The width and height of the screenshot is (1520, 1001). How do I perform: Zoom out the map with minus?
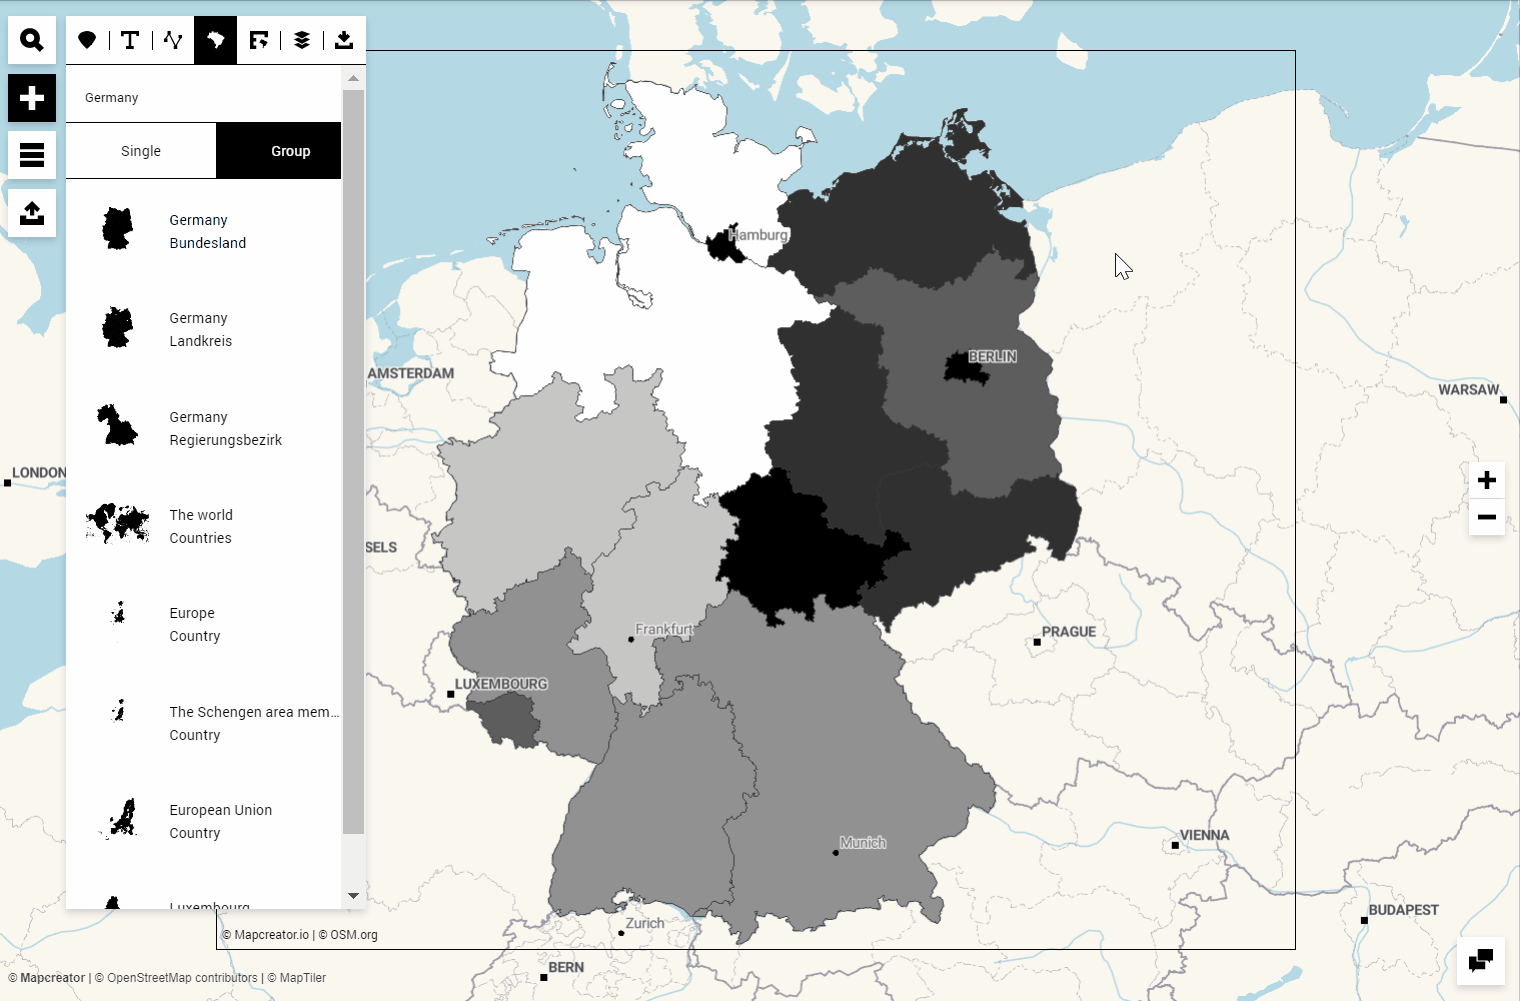click(1487, 517)
